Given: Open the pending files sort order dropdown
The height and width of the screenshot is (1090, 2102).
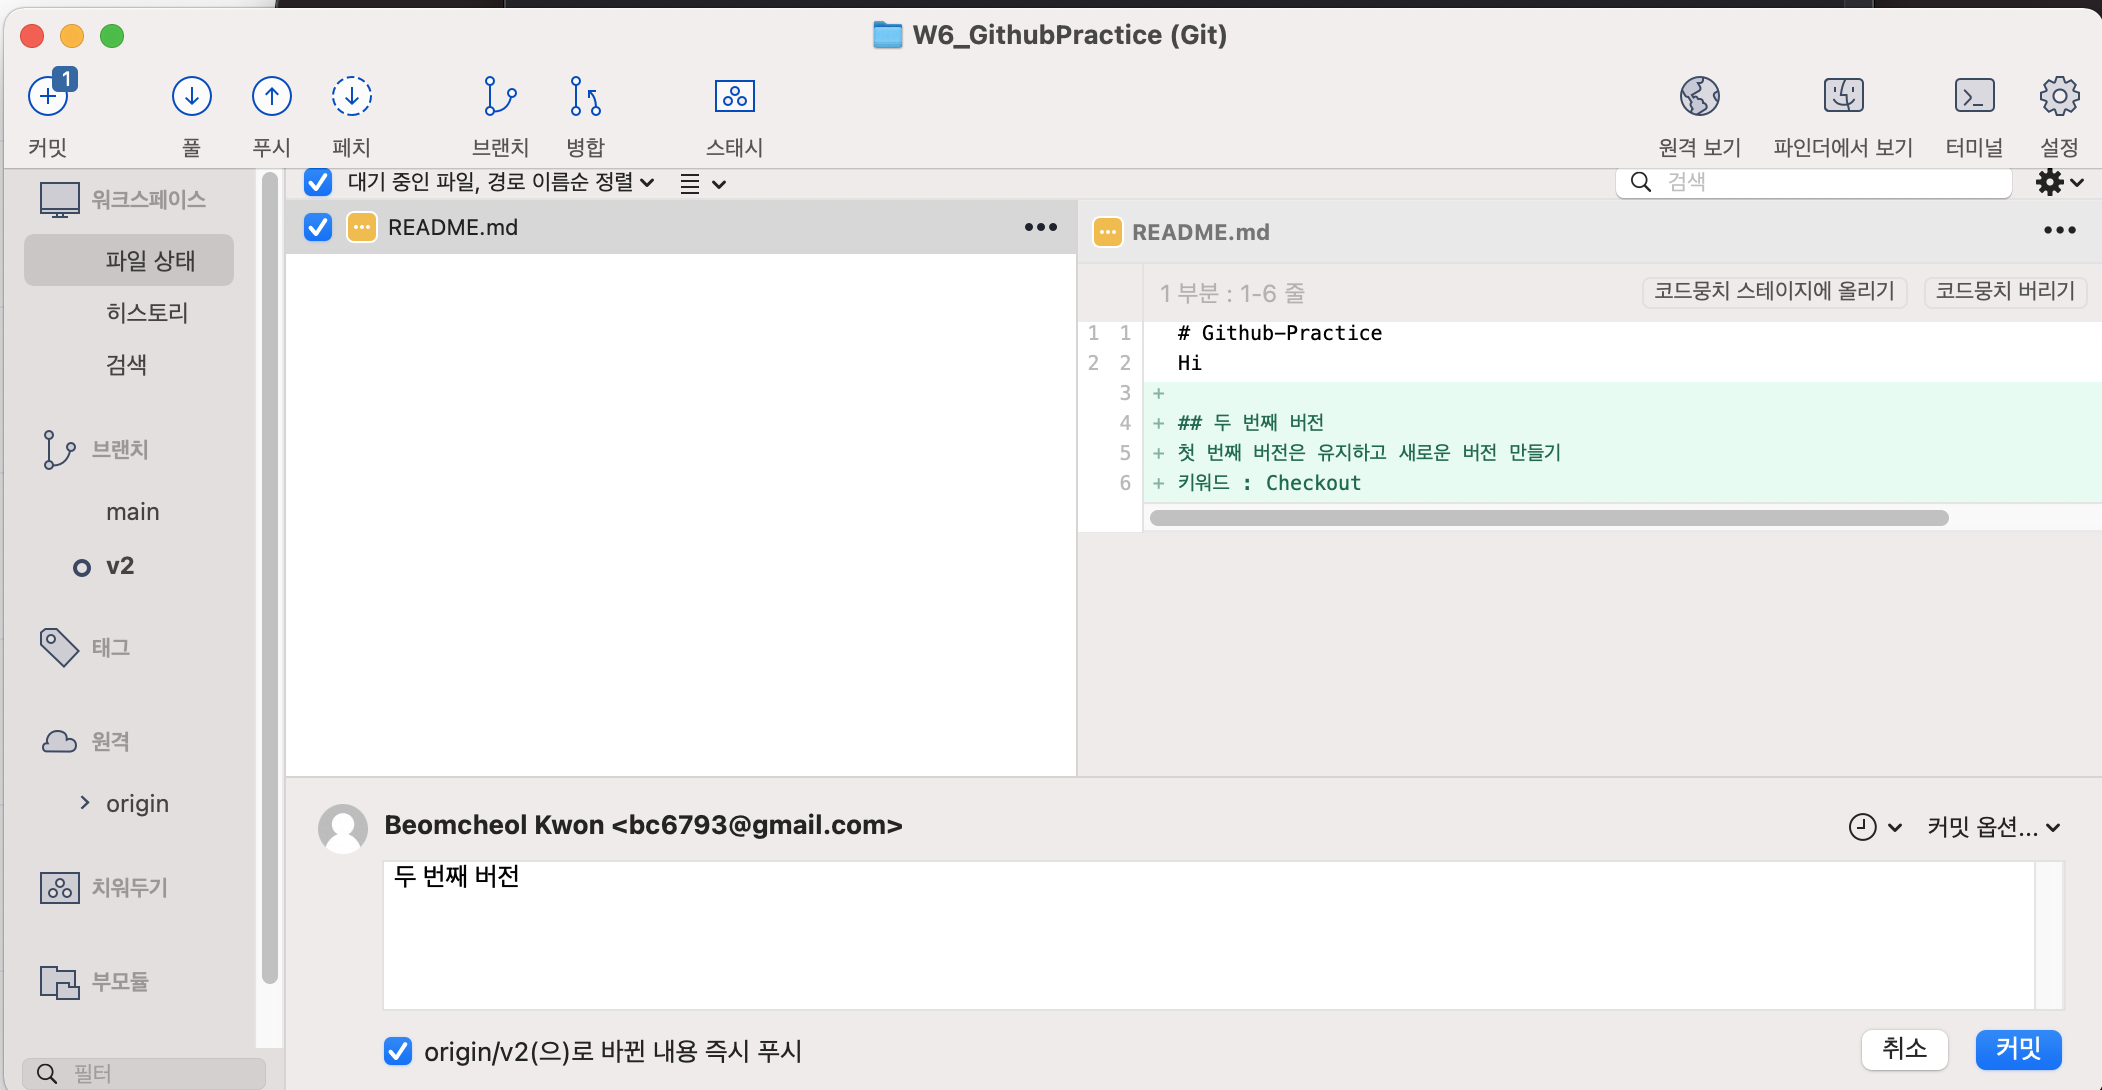Looking at the screenshot, I should [x=501, y=182].
